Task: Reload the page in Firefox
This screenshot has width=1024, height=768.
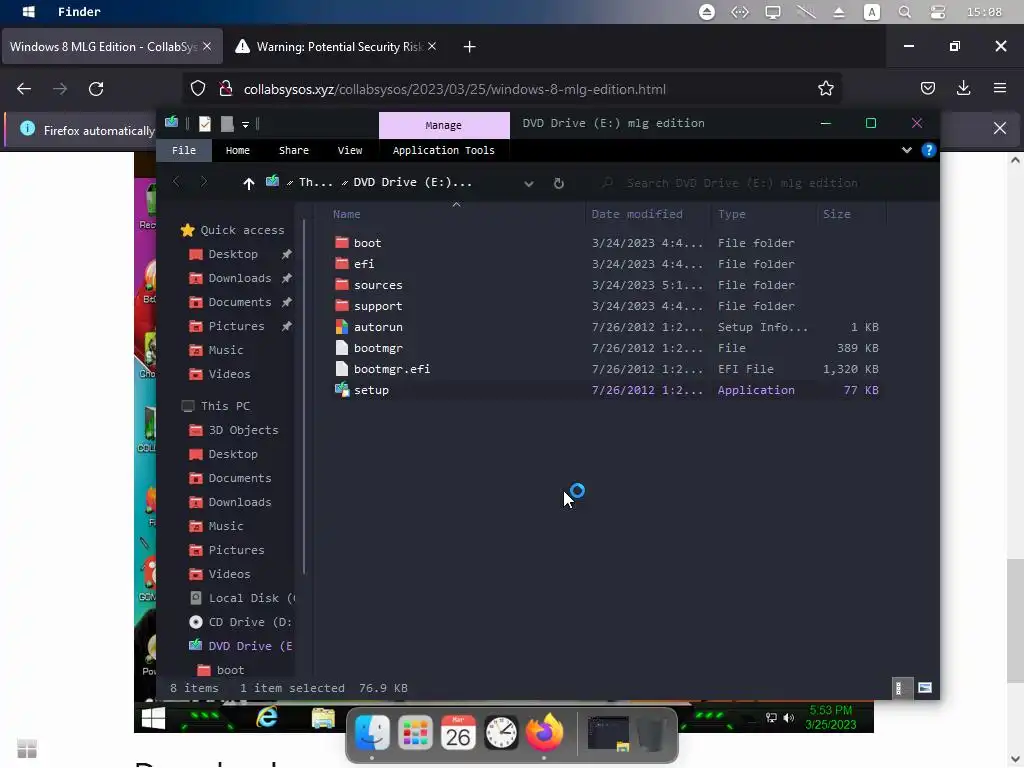Action: click(96, 89)
